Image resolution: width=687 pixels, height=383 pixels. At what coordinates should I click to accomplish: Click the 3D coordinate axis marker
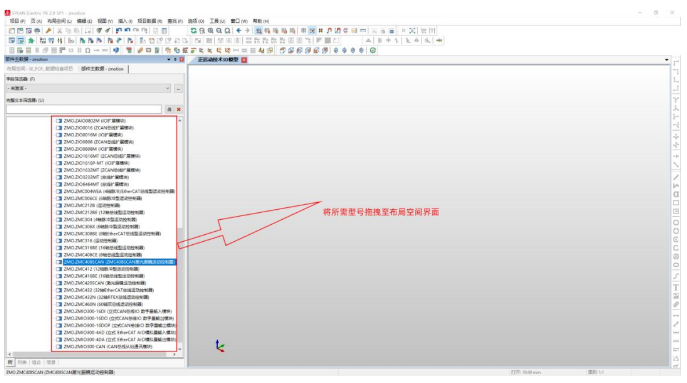[220, 346]
